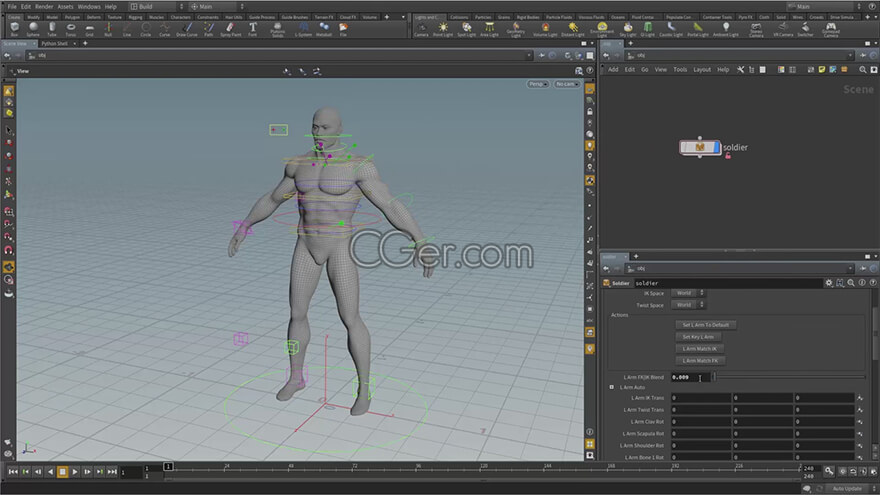
Task: Open the Assets menu
Action: tap(65, 7)
